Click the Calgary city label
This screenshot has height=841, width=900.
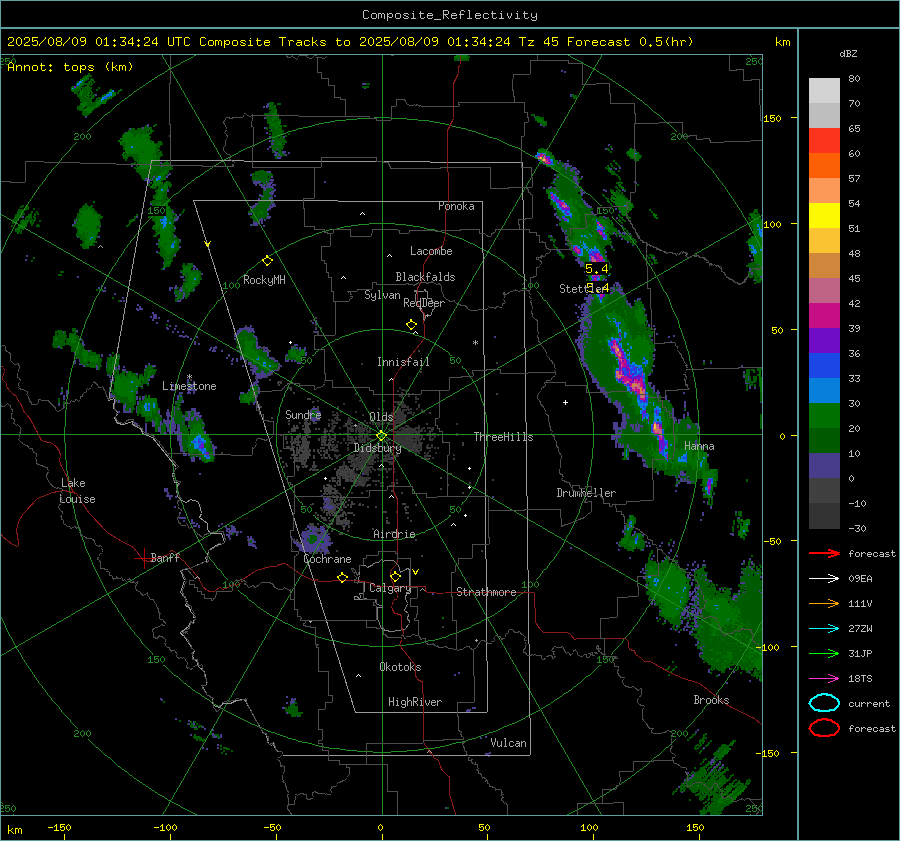390,588
